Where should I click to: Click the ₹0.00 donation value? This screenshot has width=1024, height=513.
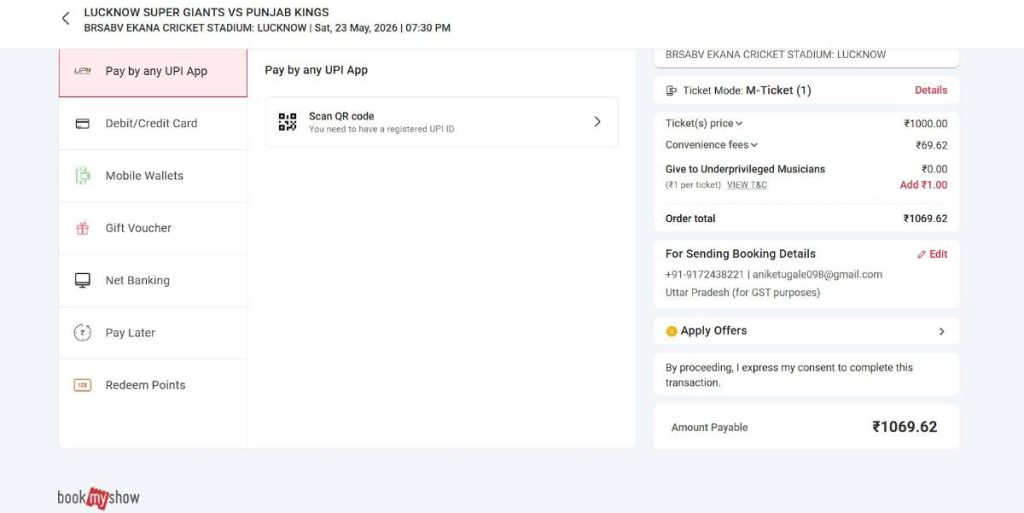pyautogui.click(x=935, y=169)
